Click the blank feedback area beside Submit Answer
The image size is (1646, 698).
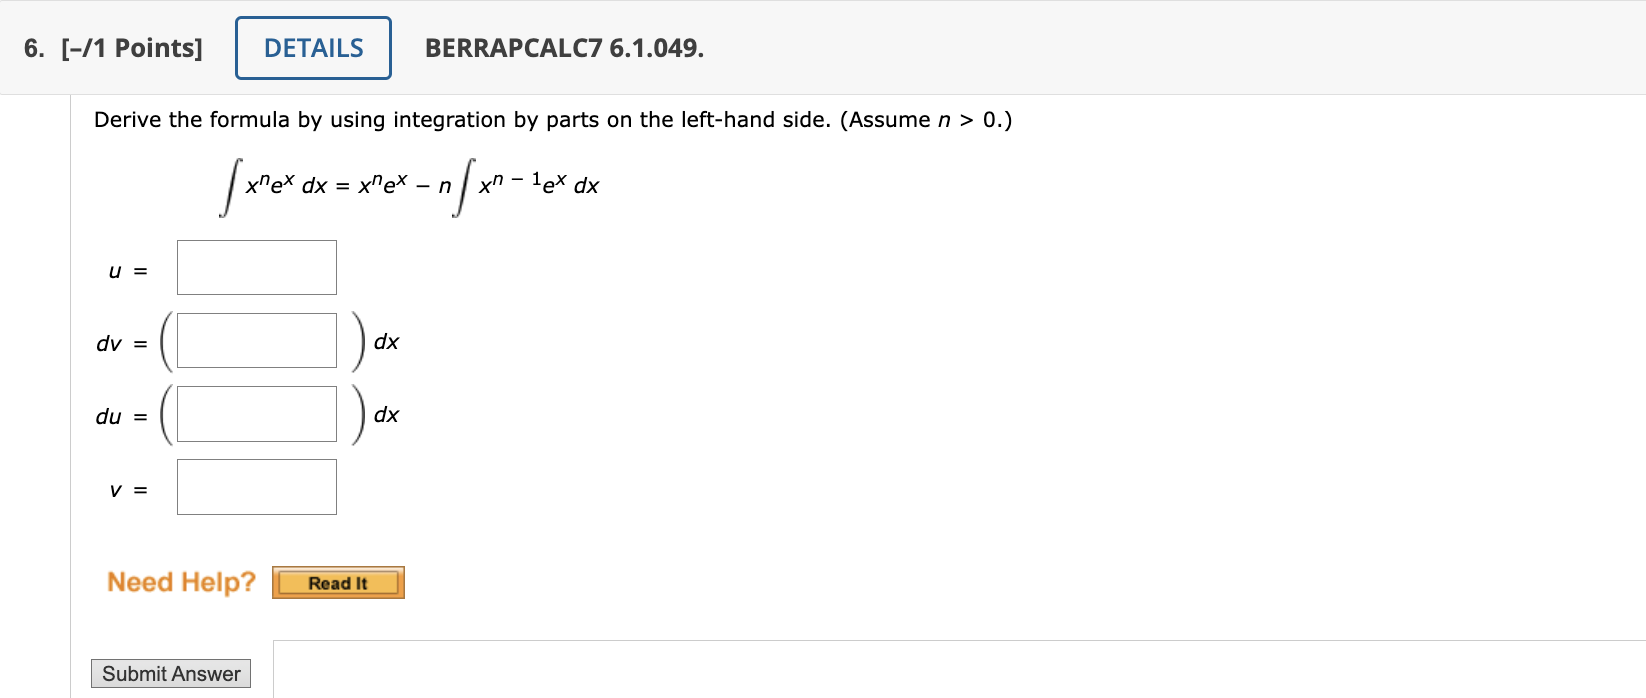coord(900,670)
